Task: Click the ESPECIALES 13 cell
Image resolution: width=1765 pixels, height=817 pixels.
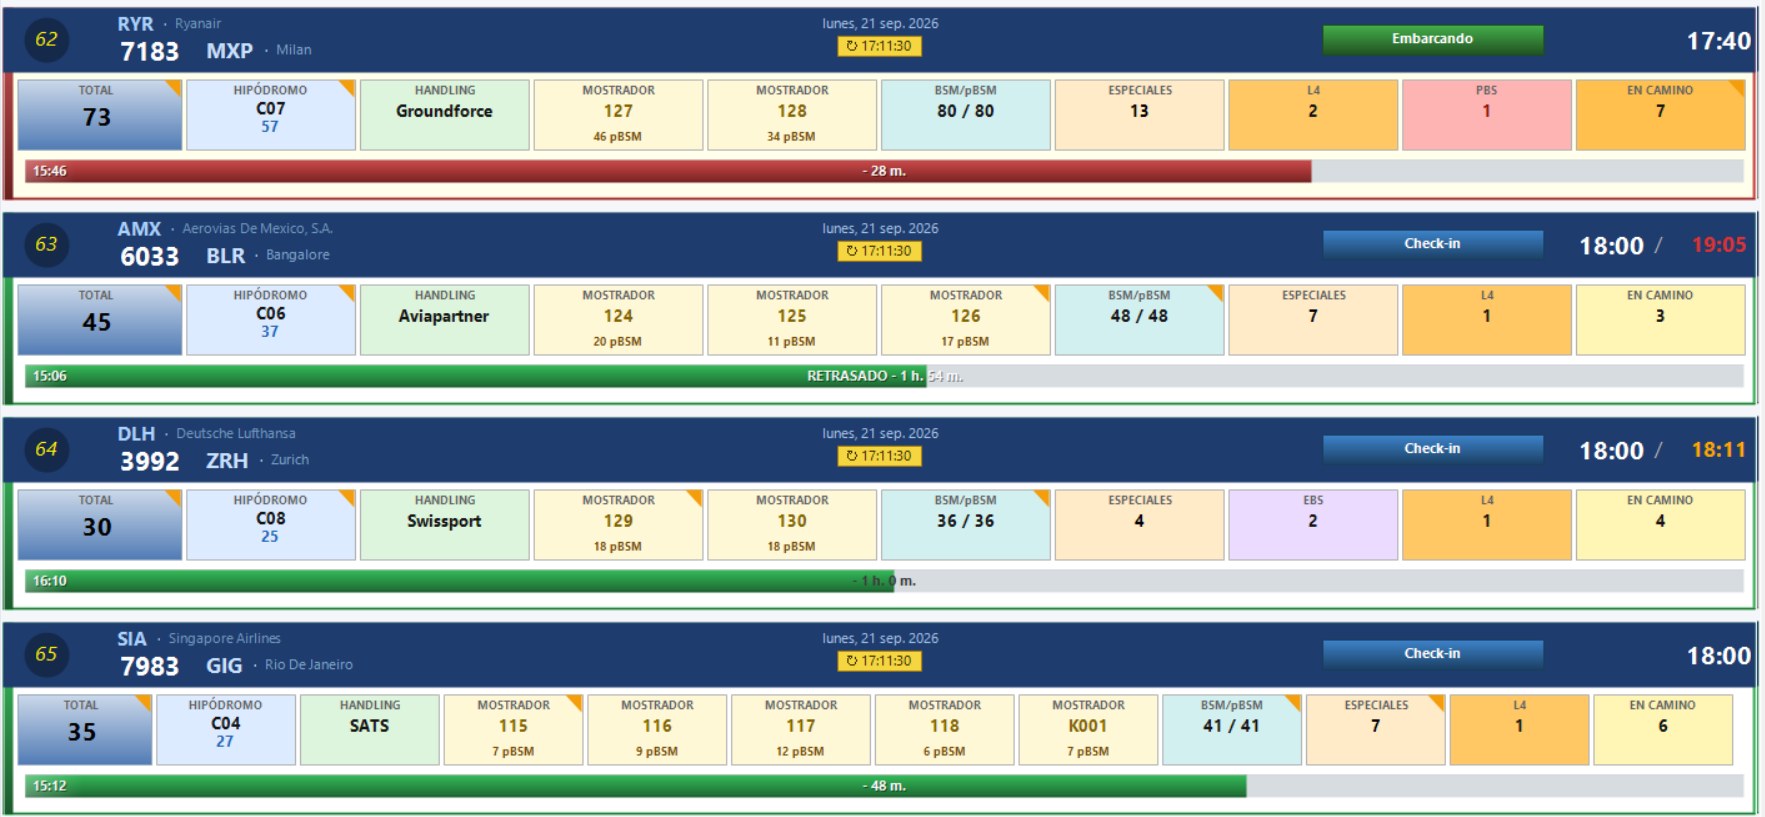Action: point(1140,115)
